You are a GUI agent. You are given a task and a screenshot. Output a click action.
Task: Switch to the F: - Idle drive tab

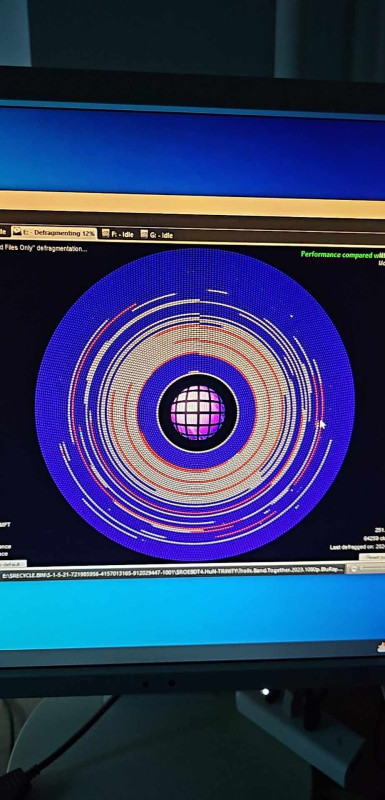click(x=117, y=234)
